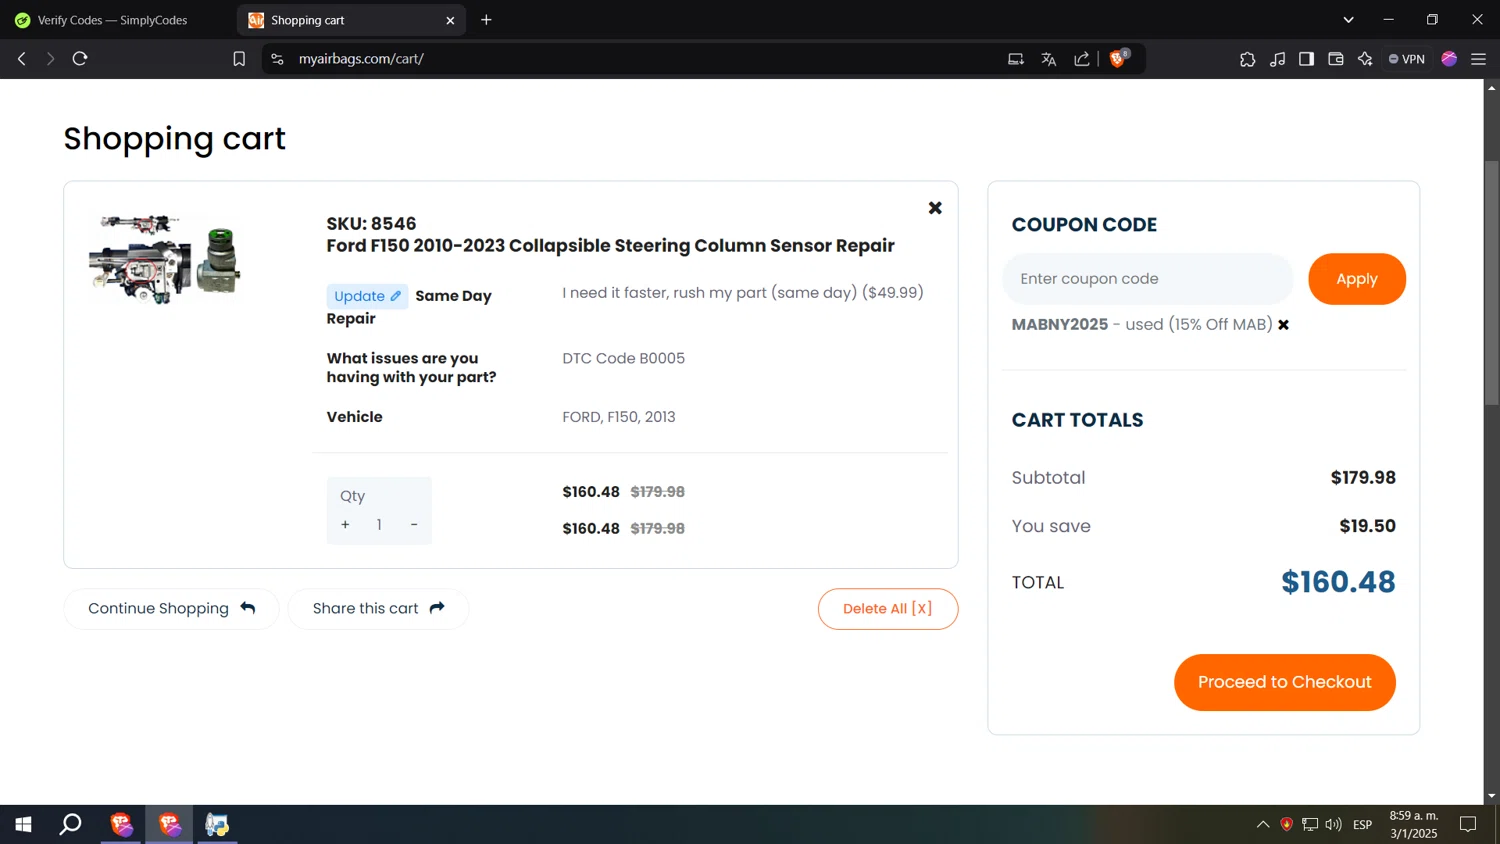Select the SKU: 8546 text
Viewport: 1500px width, 844px height.
click(x=371, y=224)
